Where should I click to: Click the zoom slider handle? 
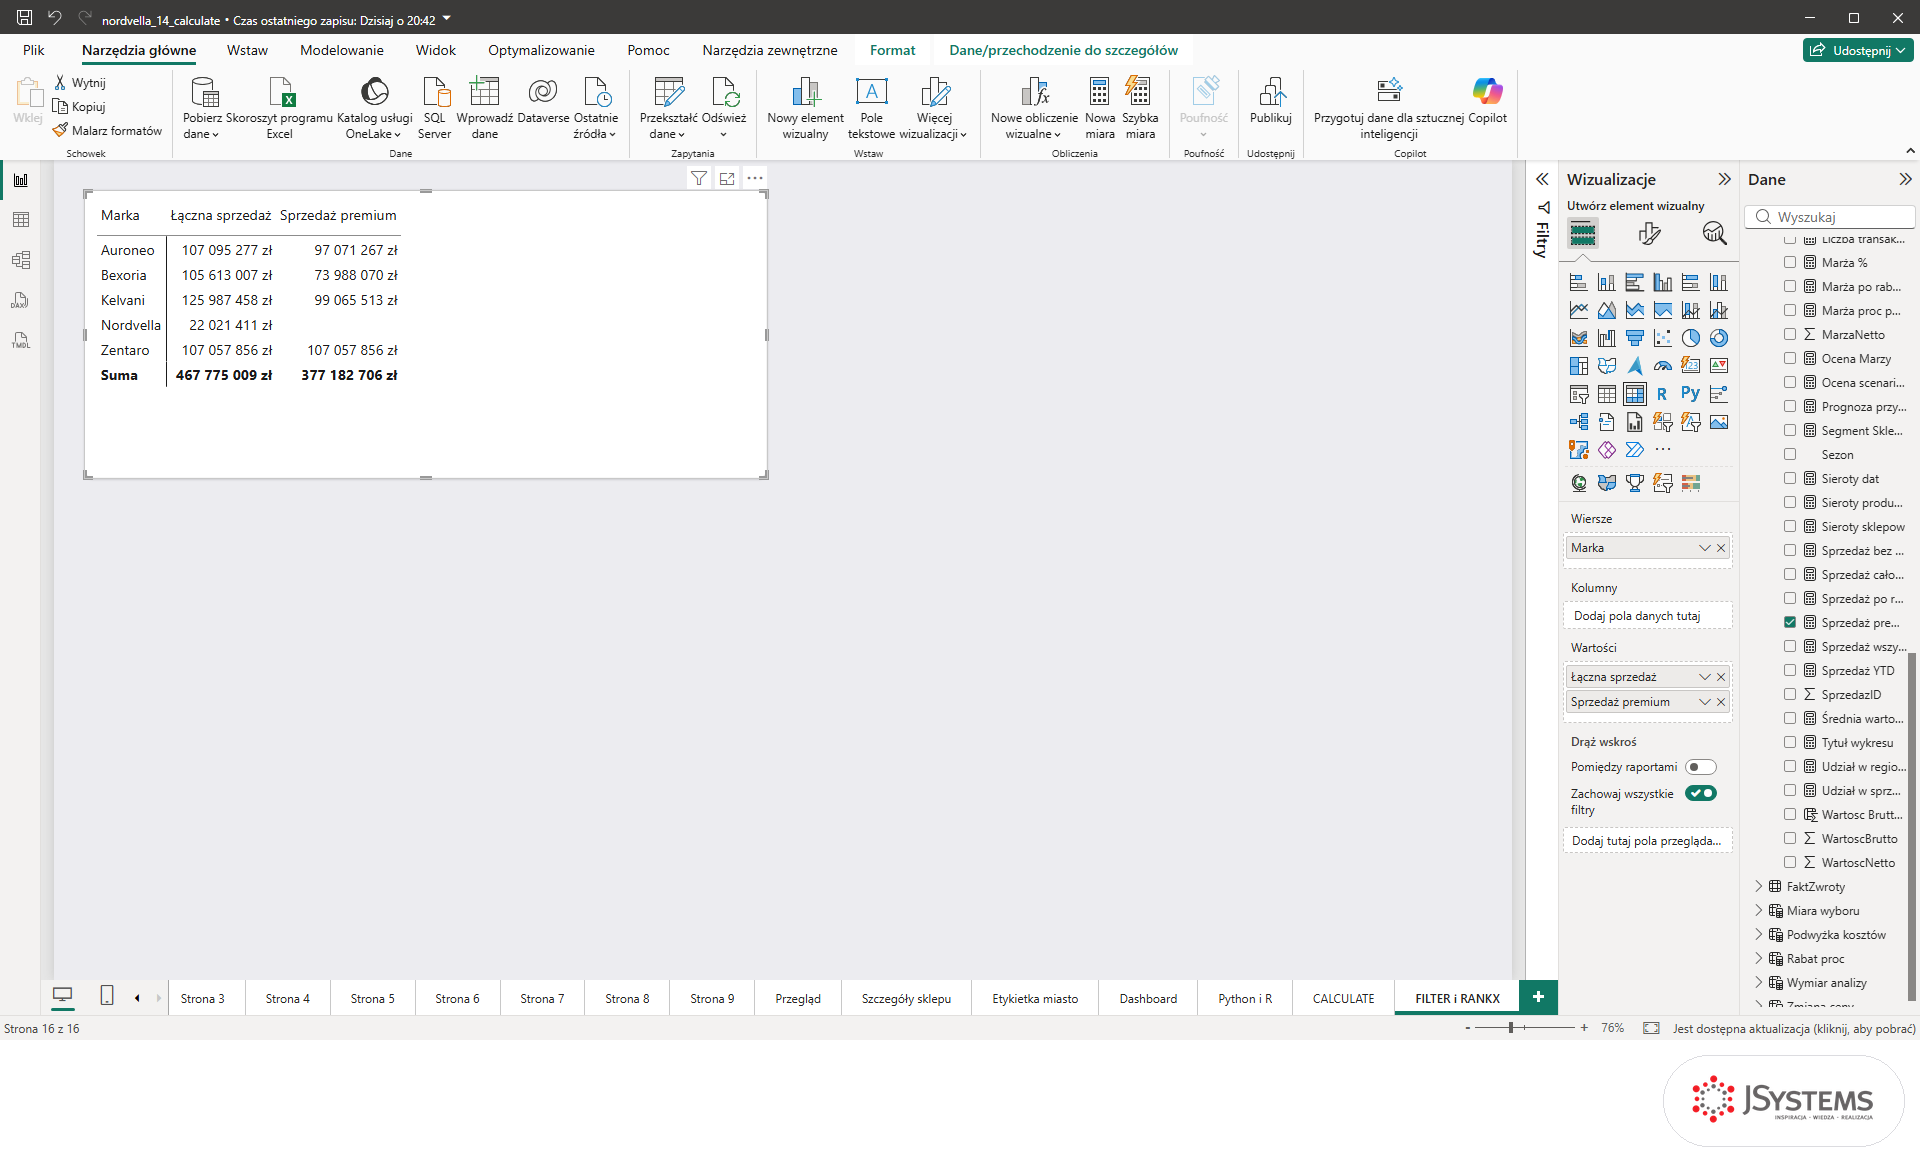pos(1511,1028)
